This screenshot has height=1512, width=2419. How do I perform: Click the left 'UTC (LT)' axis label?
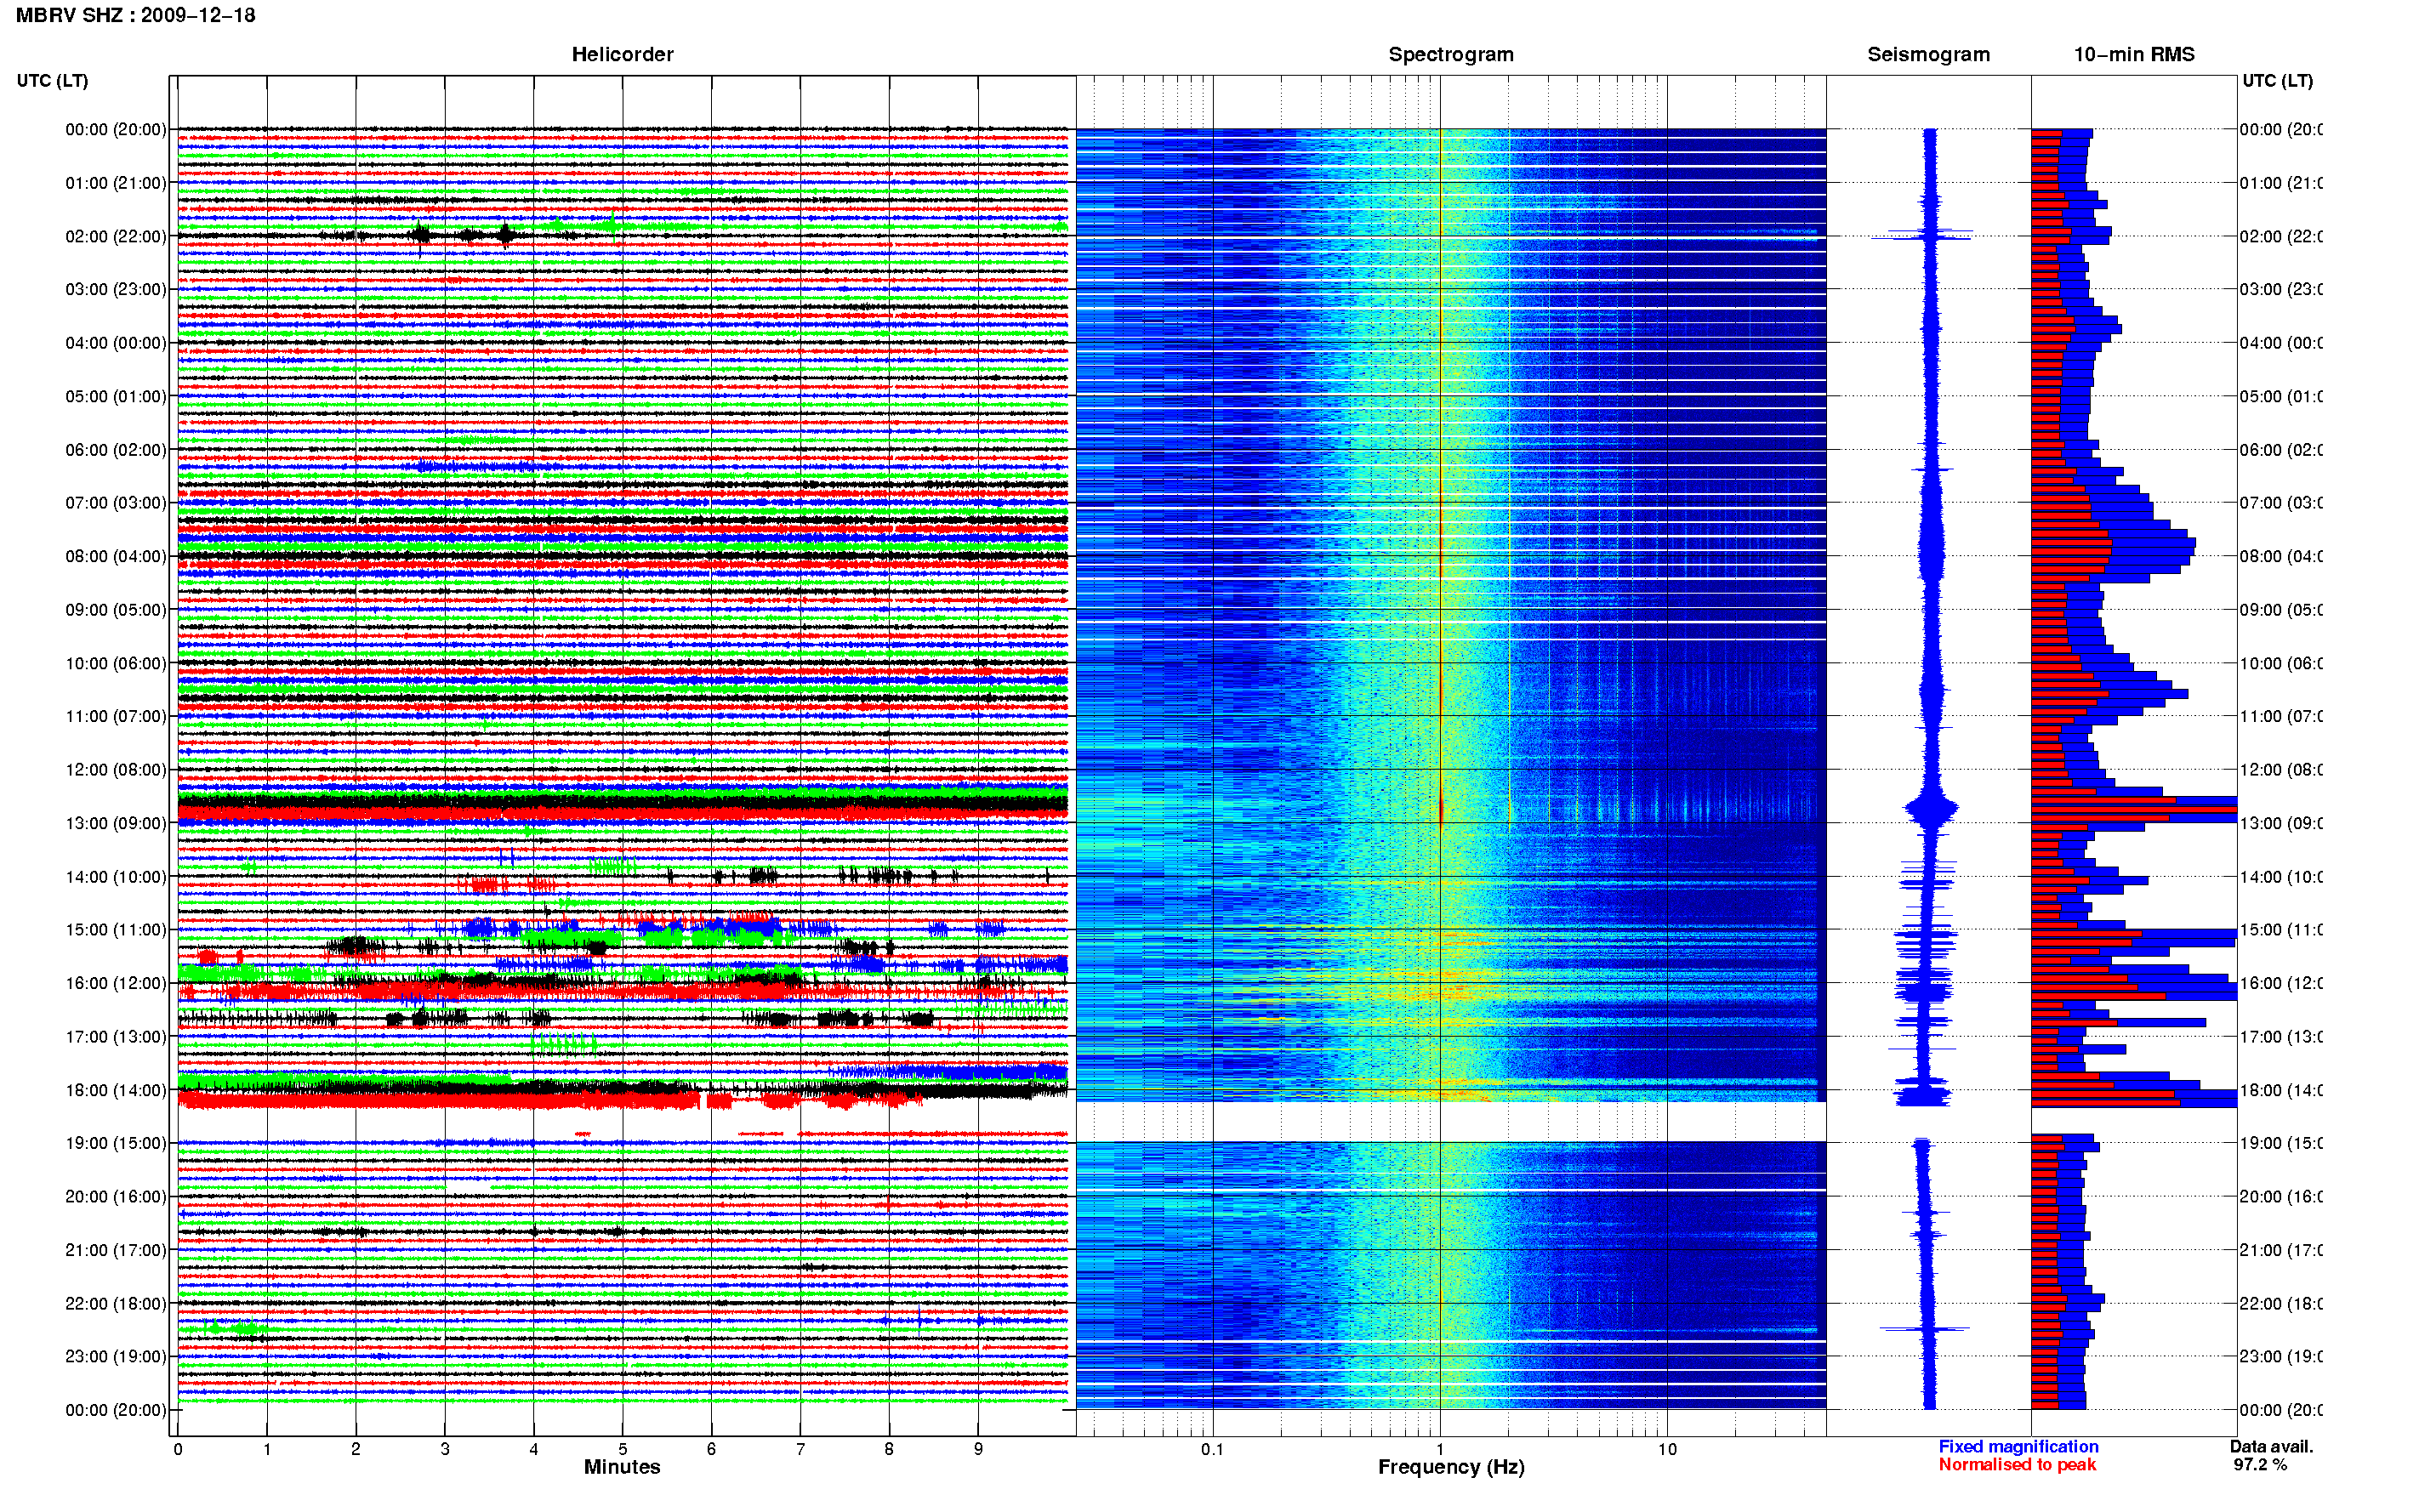pyautogui.click(x=52, y=81)
